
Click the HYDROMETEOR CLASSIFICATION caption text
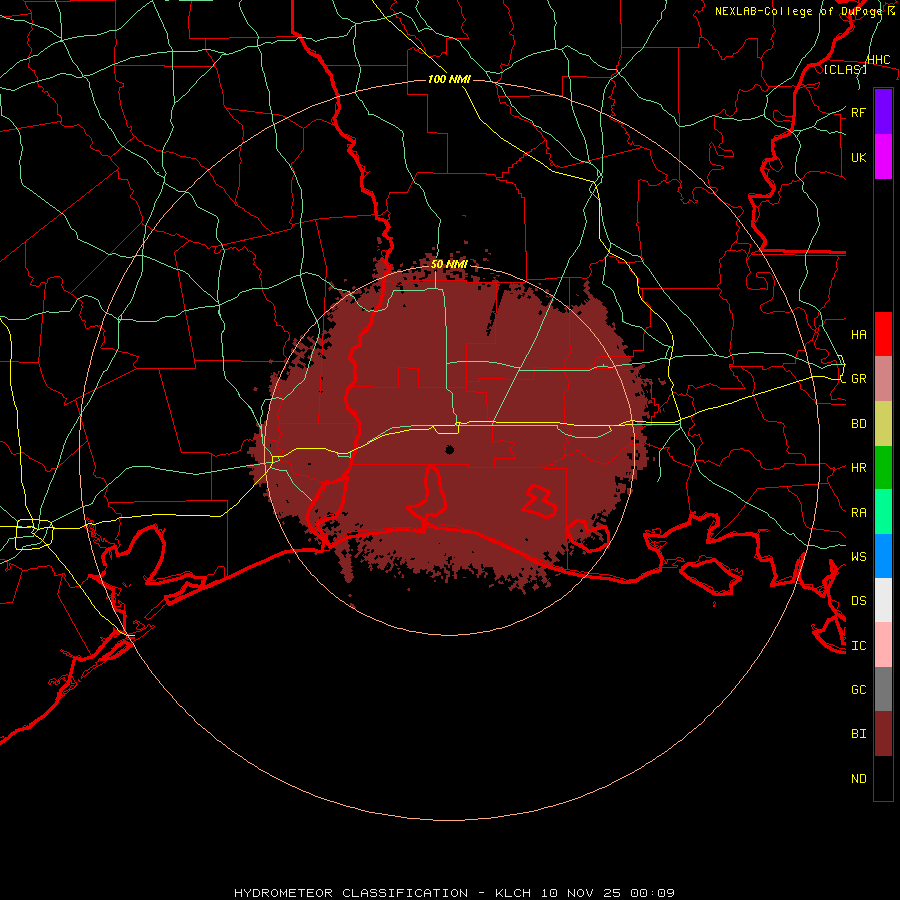[351, 893]
